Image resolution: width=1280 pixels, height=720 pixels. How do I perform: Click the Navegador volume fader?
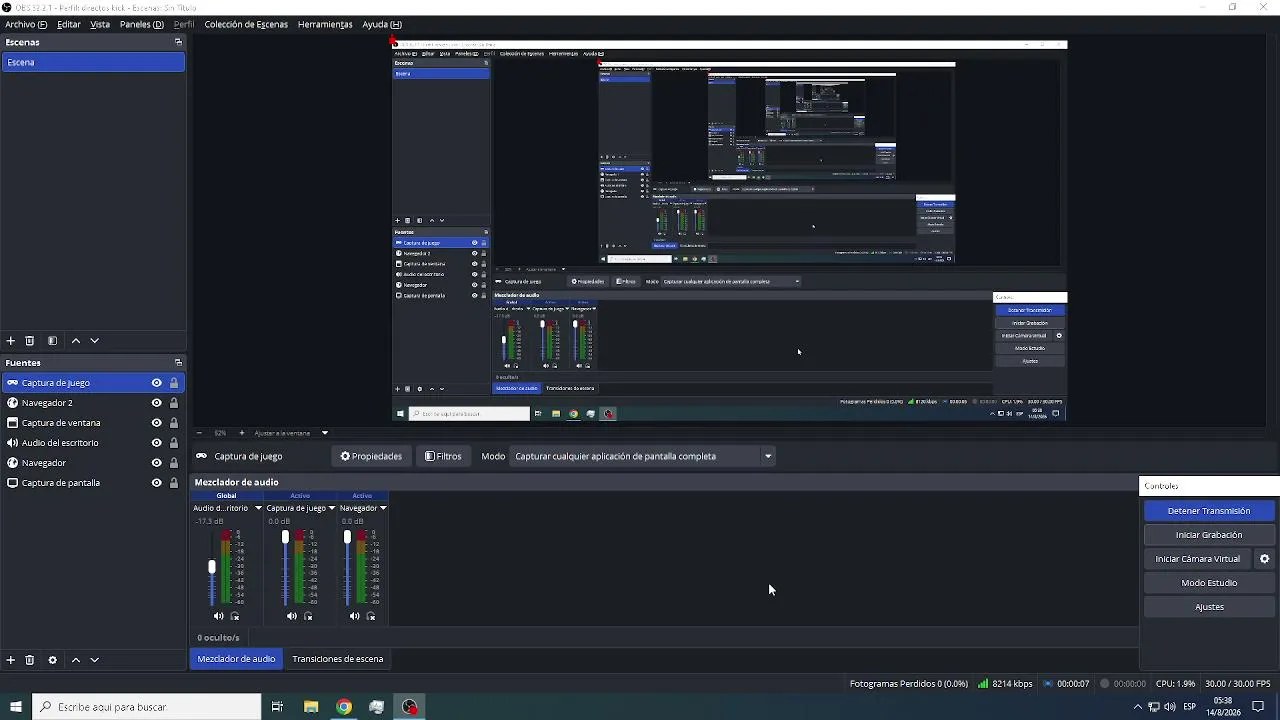point(347,538)
